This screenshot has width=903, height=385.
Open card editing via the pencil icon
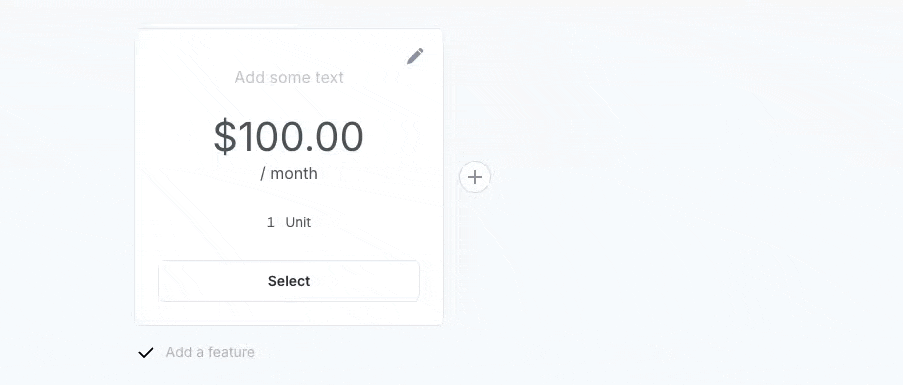[415, 56]
